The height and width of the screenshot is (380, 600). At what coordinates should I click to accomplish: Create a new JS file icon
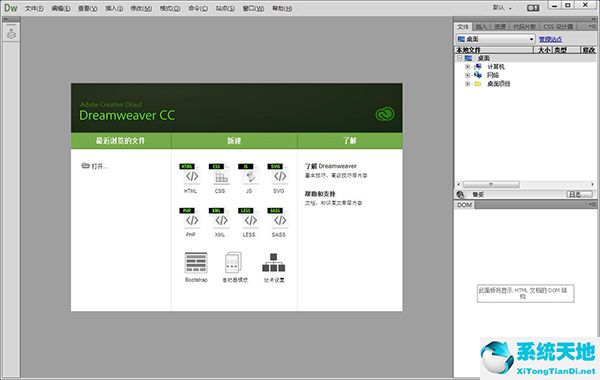pyautogui.click(x=249, y=174)
